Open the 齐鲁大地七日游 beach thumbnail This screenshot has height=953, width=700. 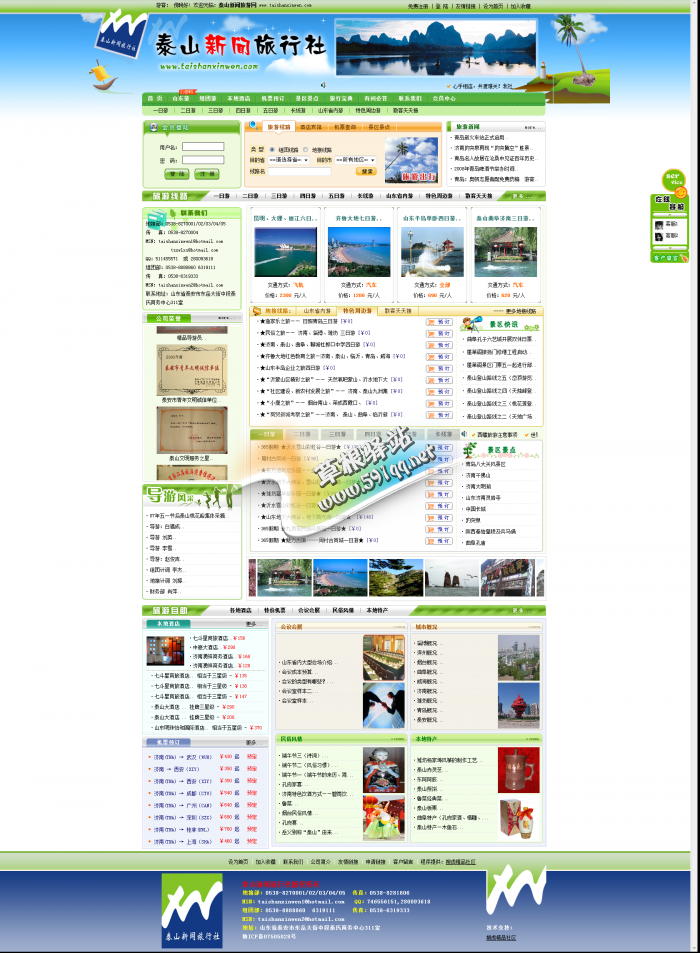click(359, 252)
